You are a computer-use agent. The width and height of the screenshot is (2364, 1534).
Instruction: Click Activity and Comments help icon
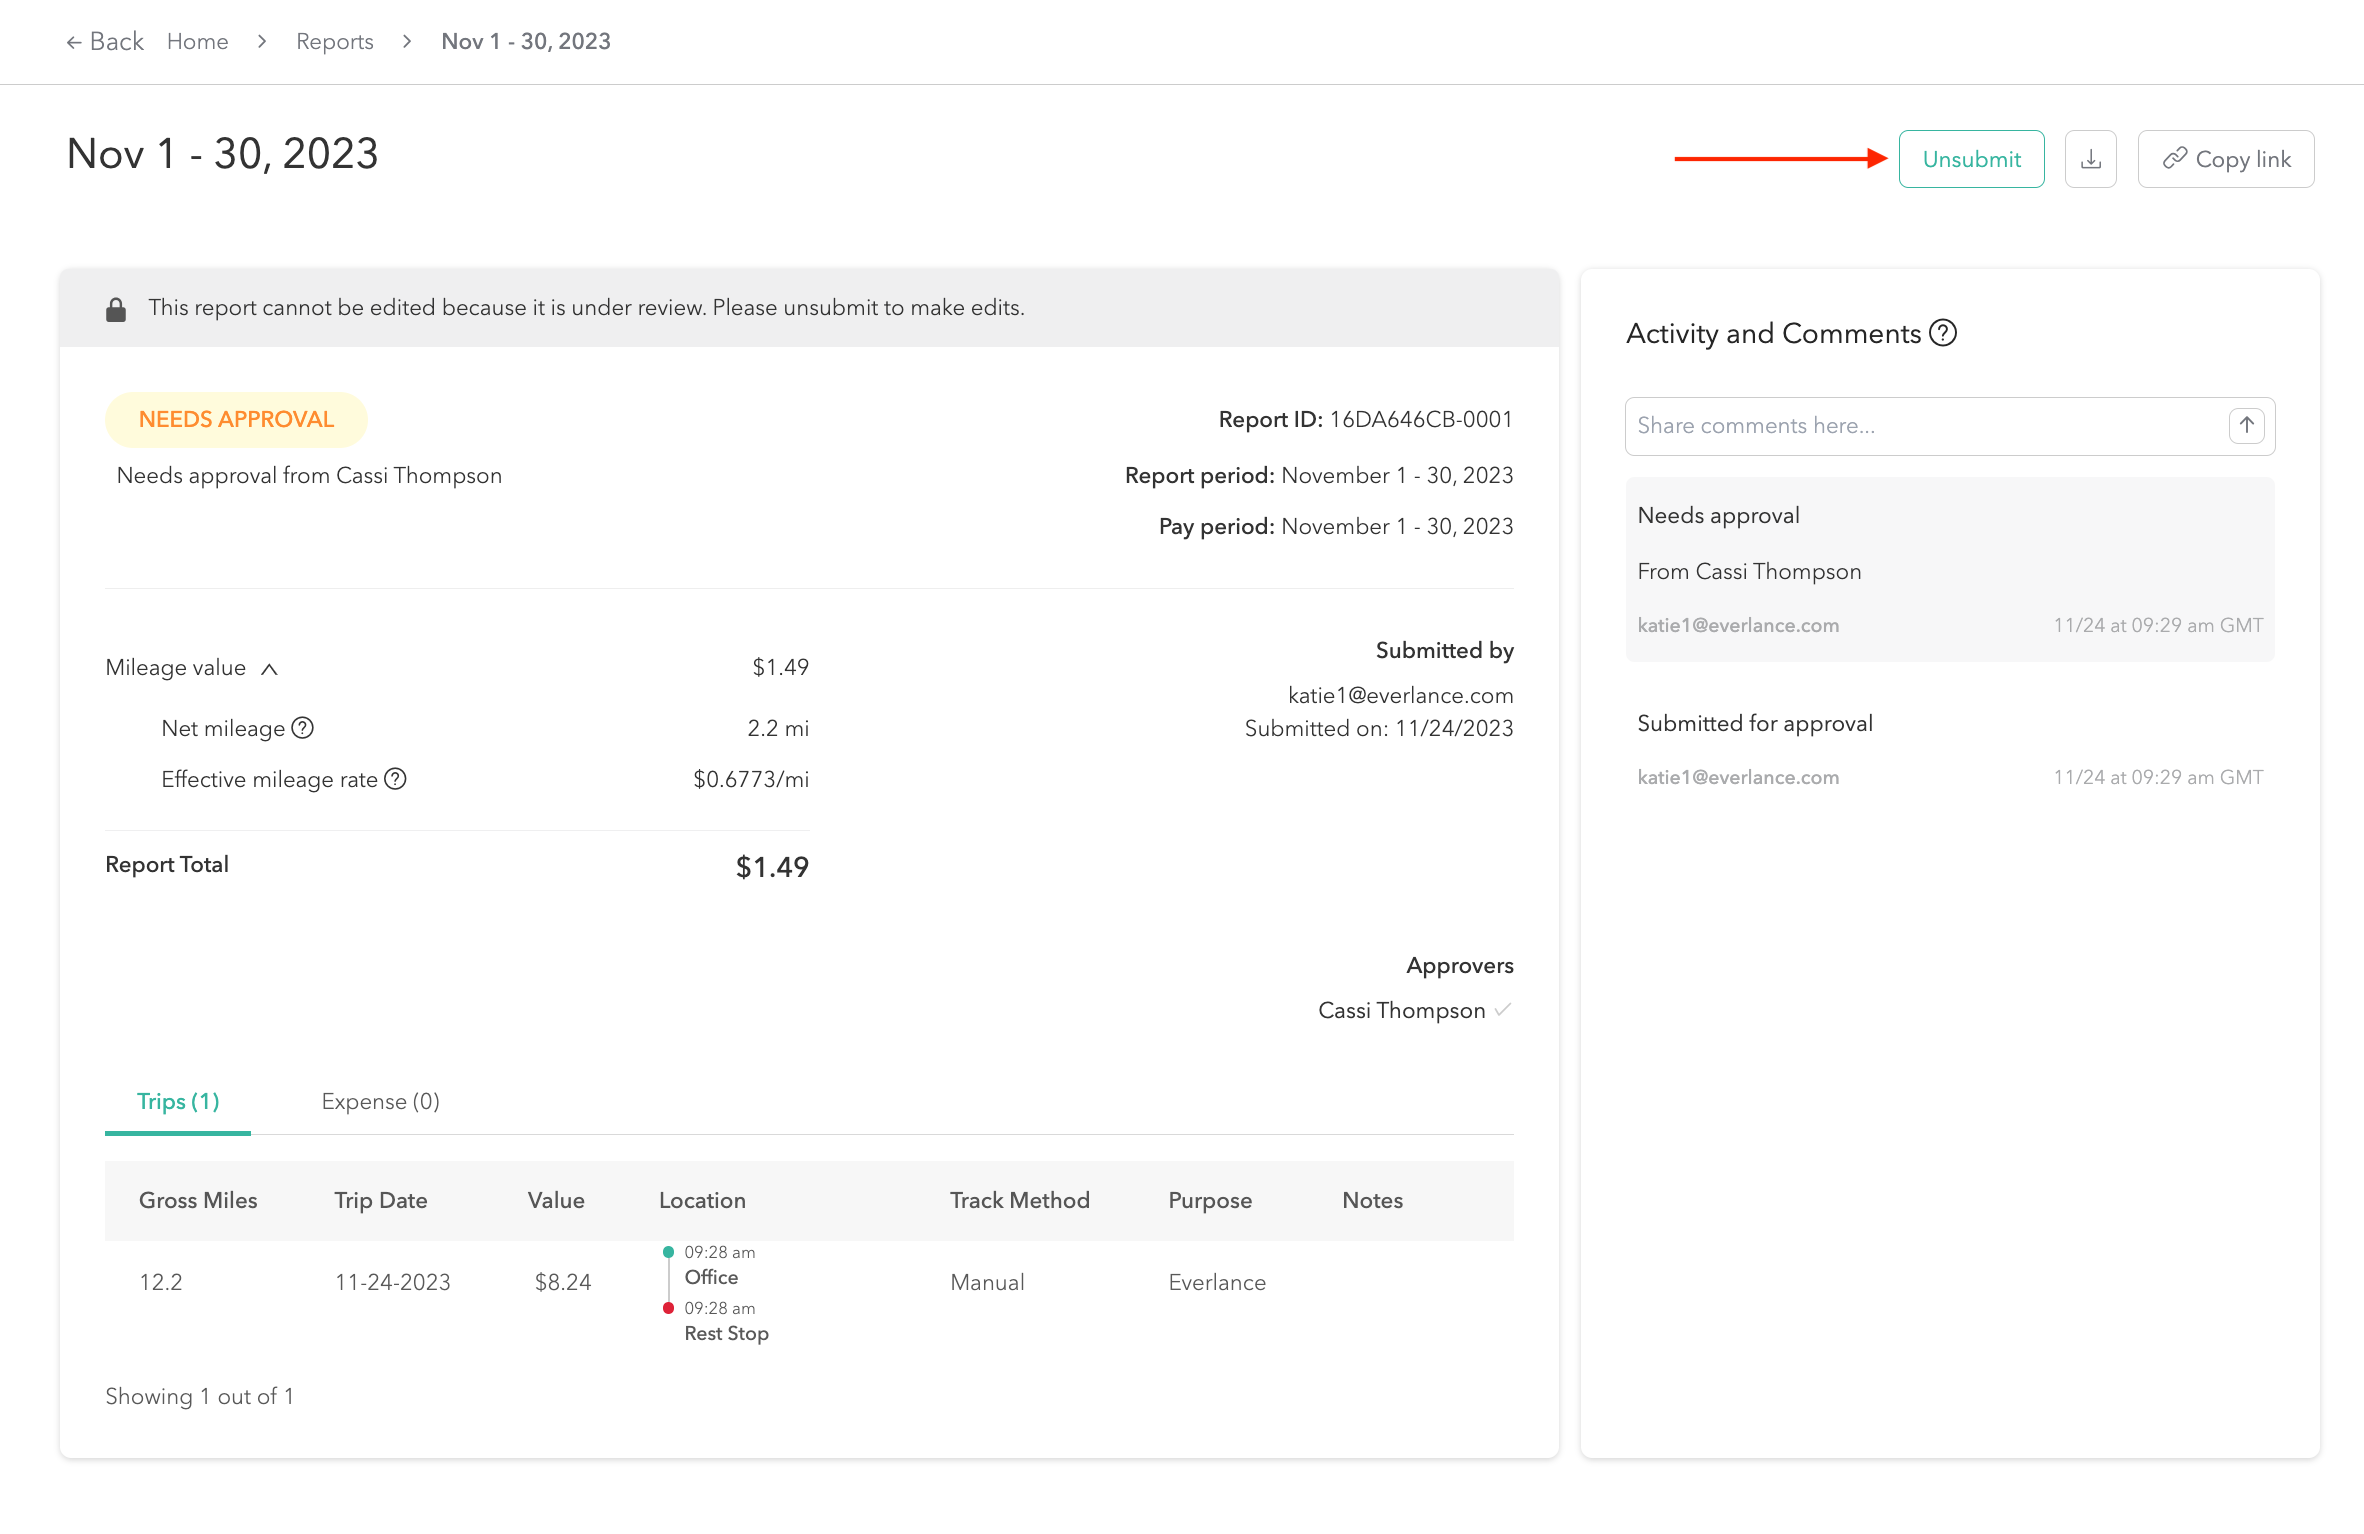point(1942,333)
